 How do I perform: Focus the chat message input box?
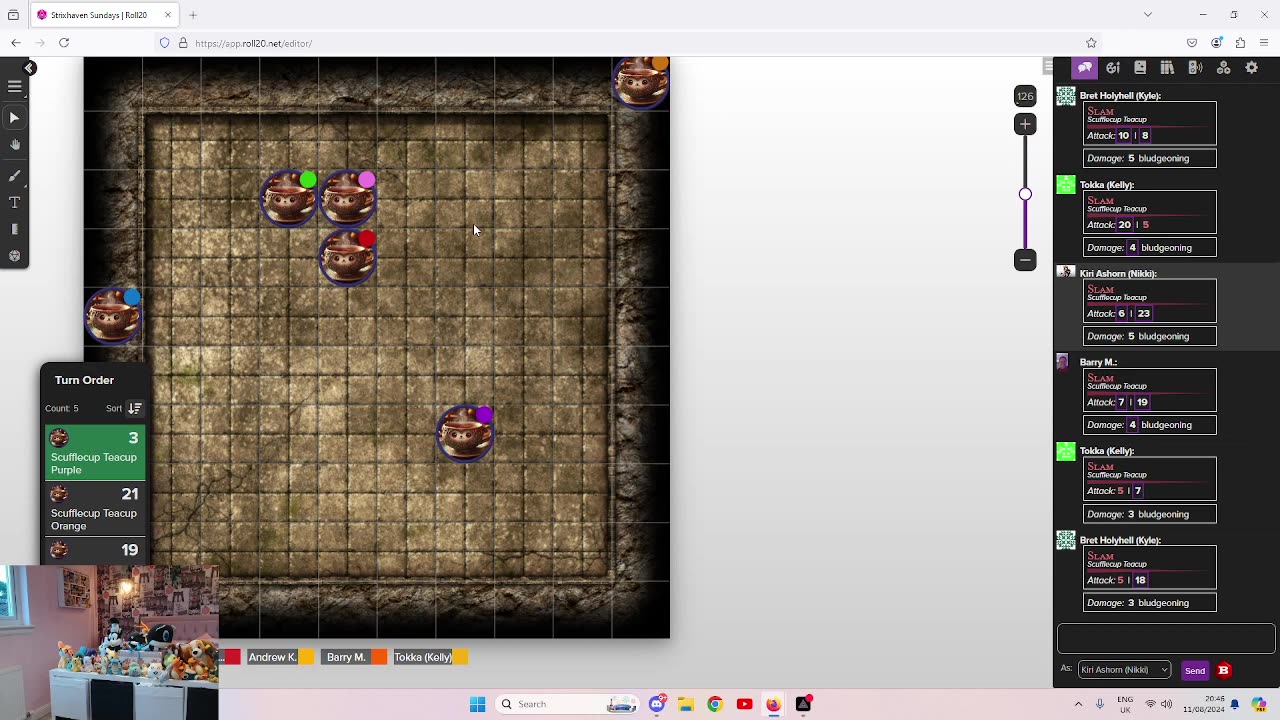1166,638
